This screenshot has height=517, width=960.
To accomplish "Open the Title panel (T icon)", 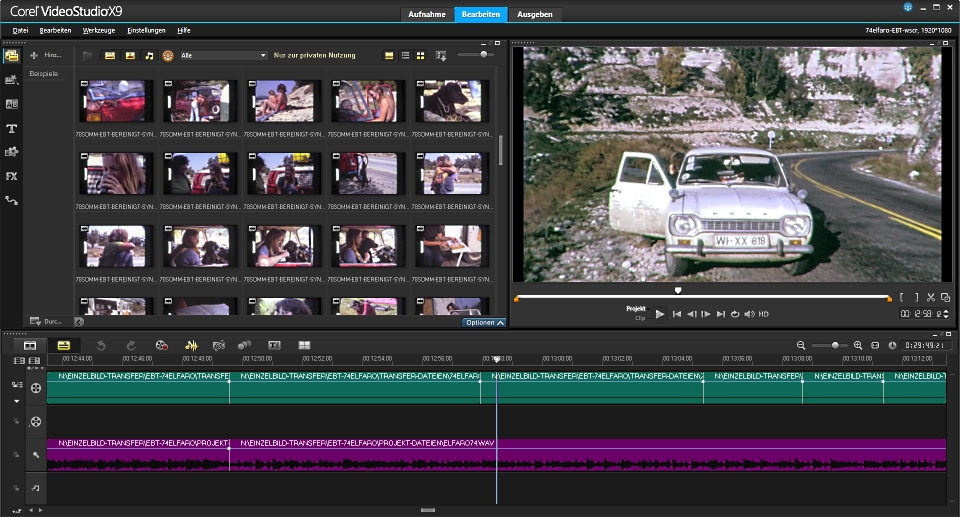I will click(x=12, y=129).
